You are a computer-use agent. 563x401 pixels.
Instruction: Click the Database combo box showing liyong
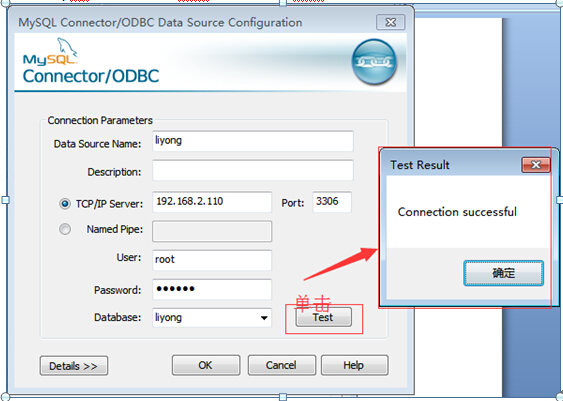[x=212, y=318]
